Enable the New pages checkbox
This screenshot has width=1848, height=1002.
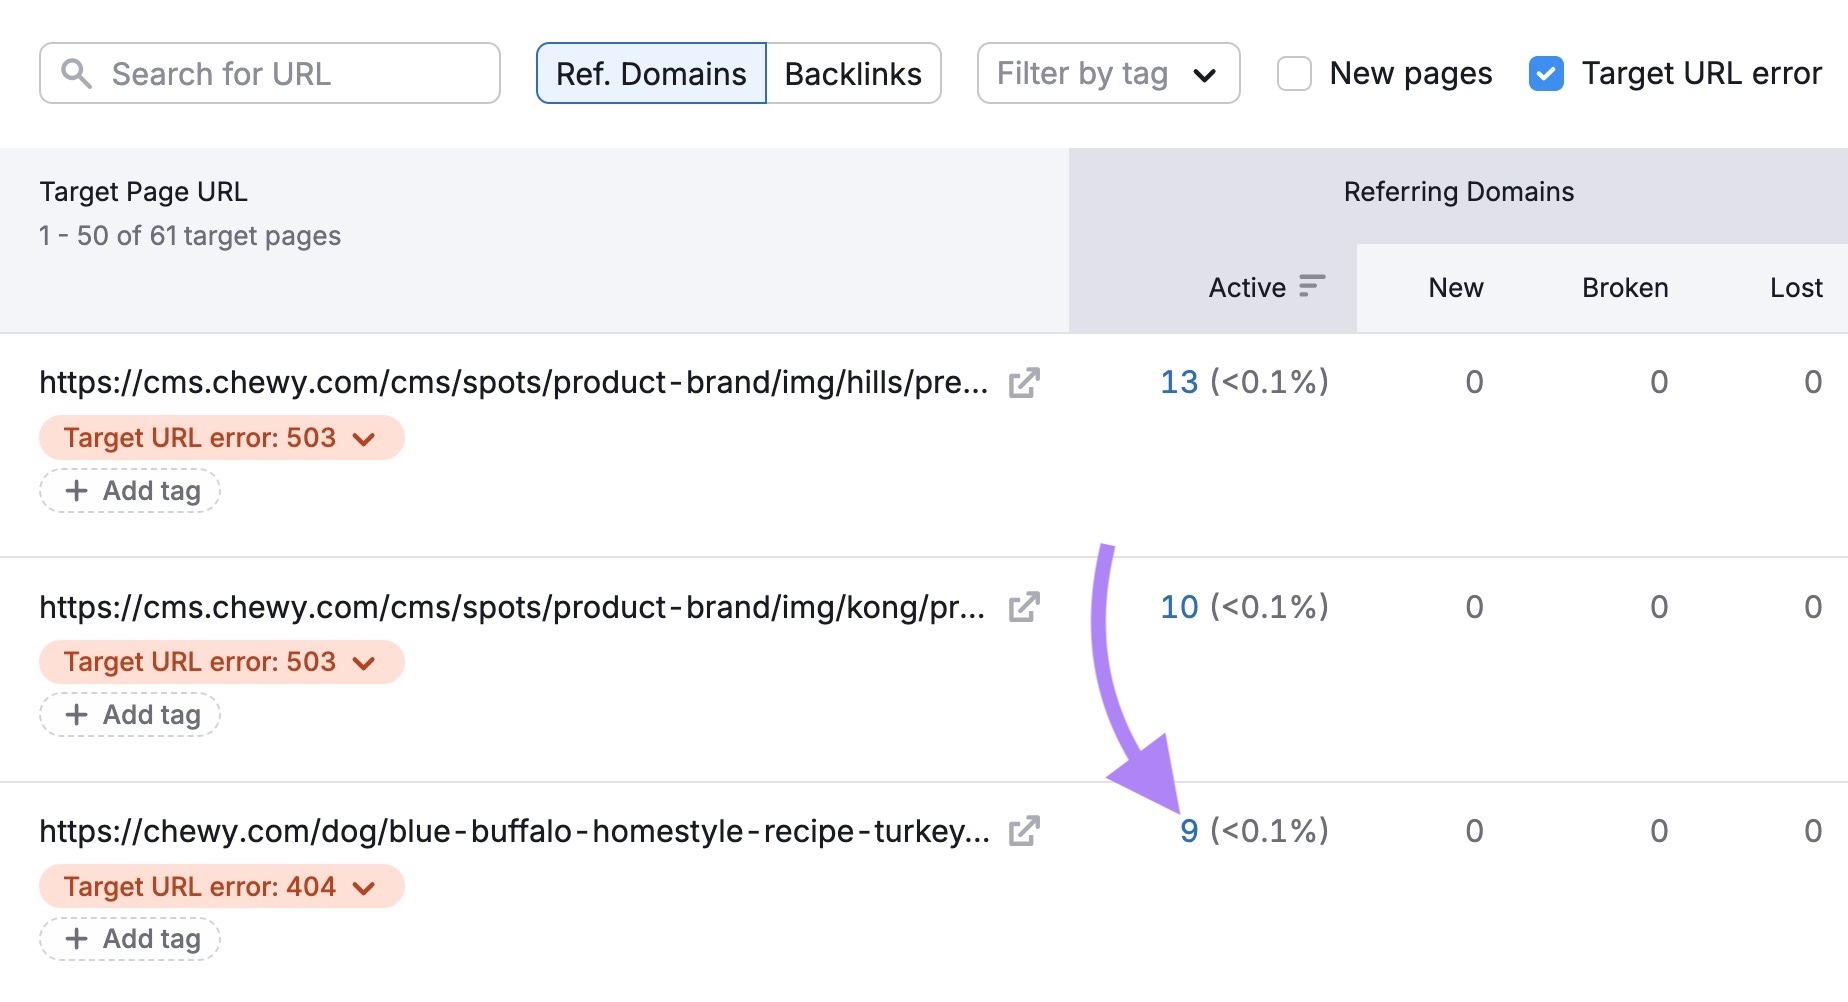pos(1294,73)
